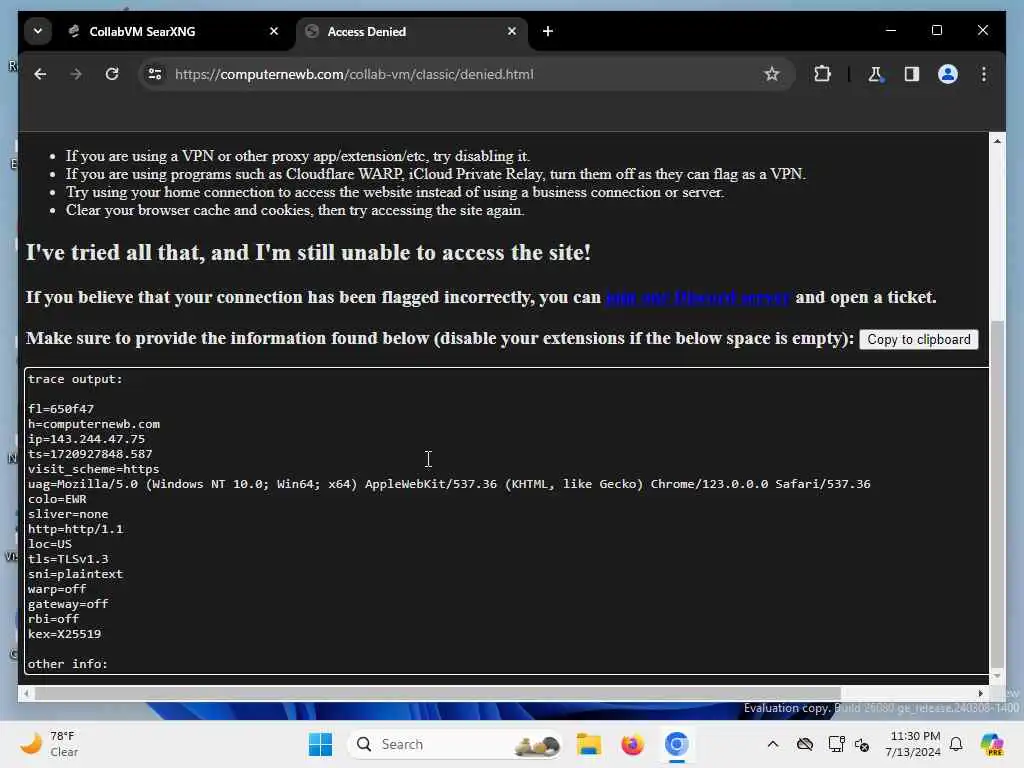1024x768 pixels.
Task: Click the visit_scheme=https line
Action: click(x=93, y=469)
